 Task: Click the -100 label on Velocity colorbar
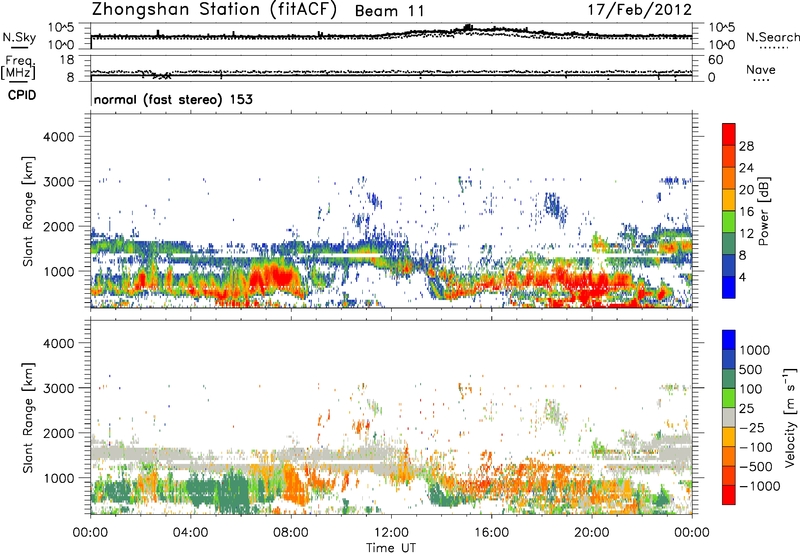(756, 447)
